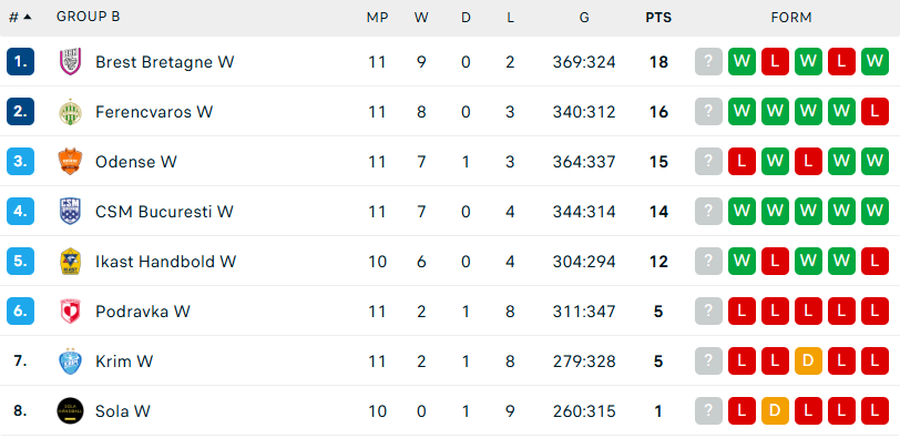900x438 pixels.
Task: Click the gray ? upcoming match in Ferencvaros row
Action: point(709,112)
